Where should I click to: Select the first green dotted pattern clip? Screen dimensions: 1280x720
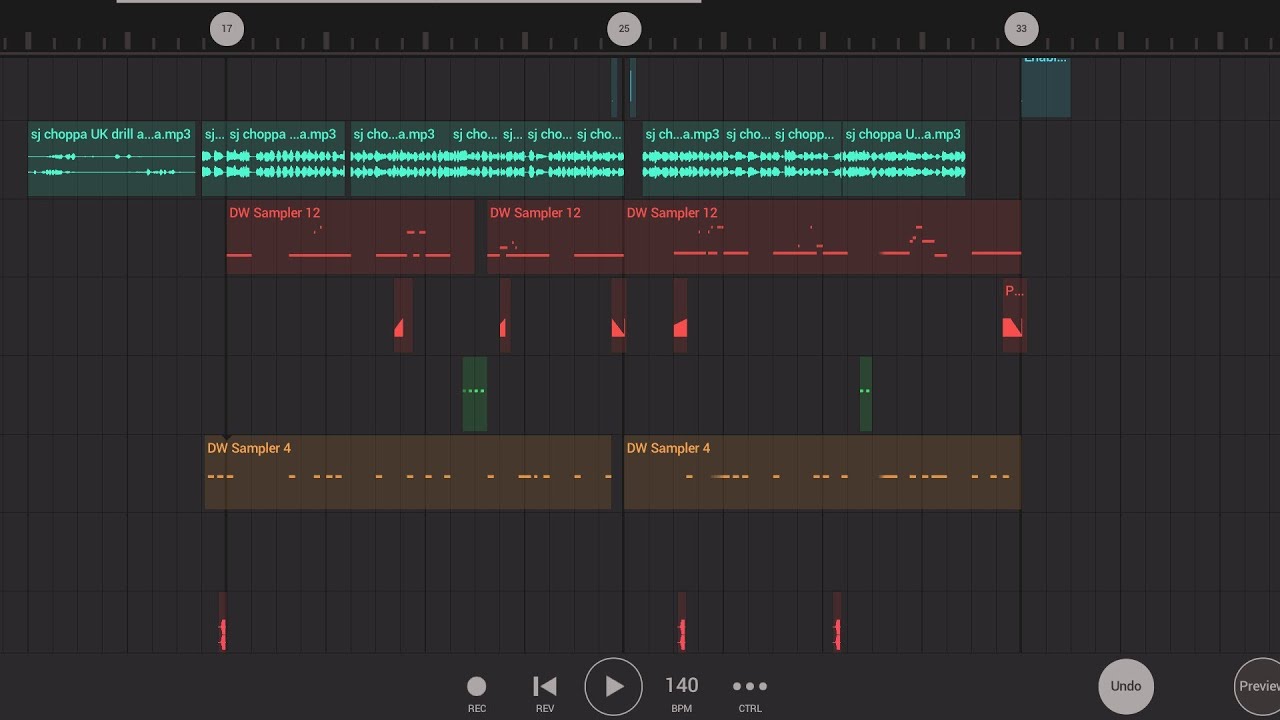(475, 394)
